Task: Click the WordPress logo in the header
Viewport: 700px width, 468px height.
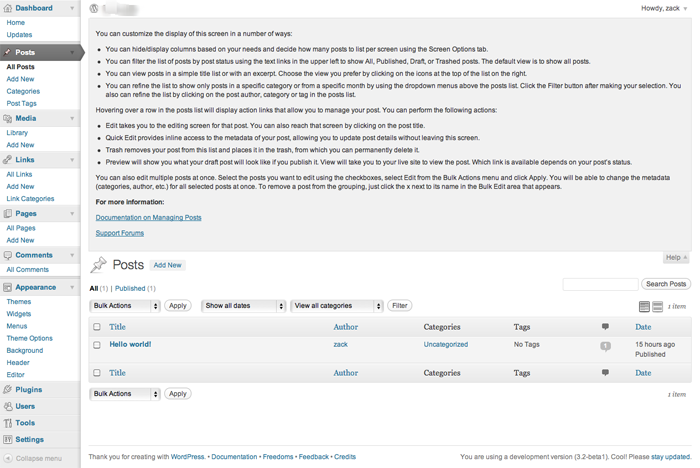Action: 94,8
